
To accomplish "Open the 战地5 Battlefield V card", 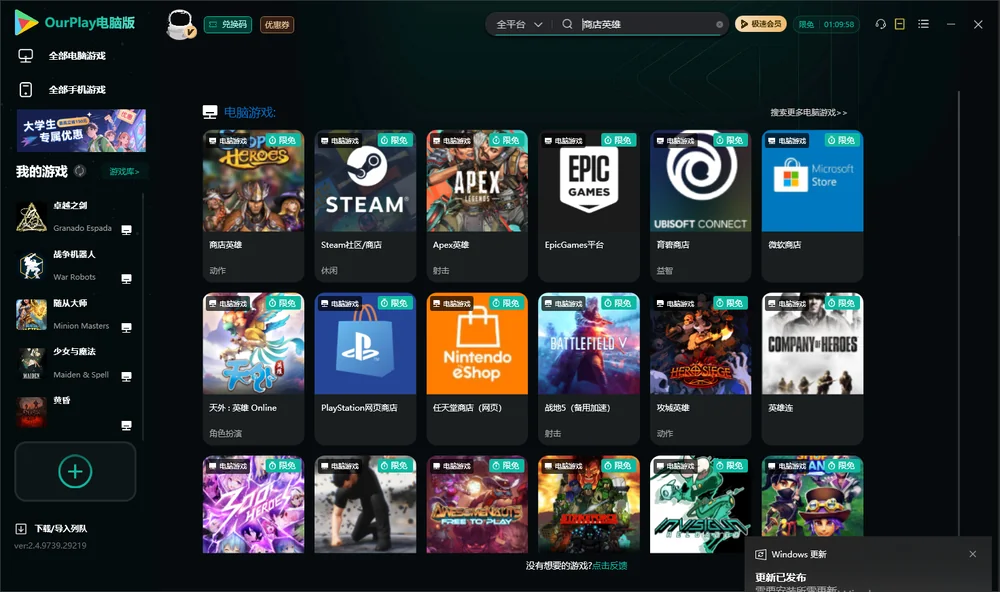I will (589, 369).
